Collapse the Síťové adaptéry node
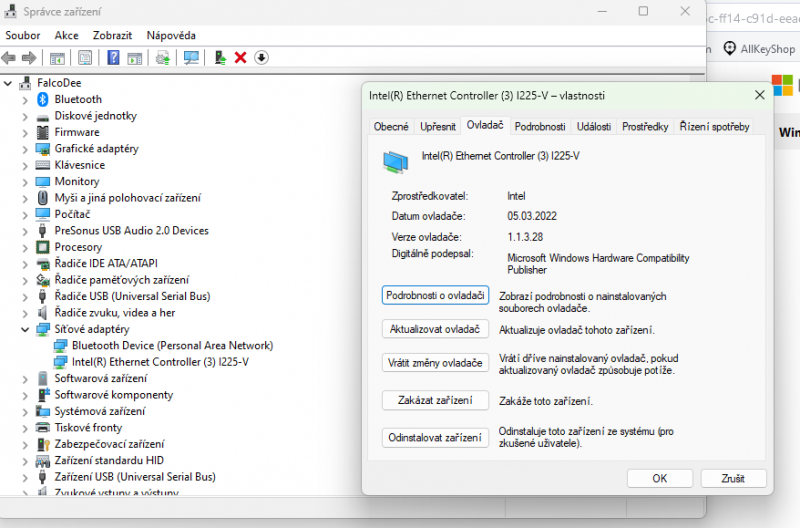Screen dimensions: 800x528 24,330
